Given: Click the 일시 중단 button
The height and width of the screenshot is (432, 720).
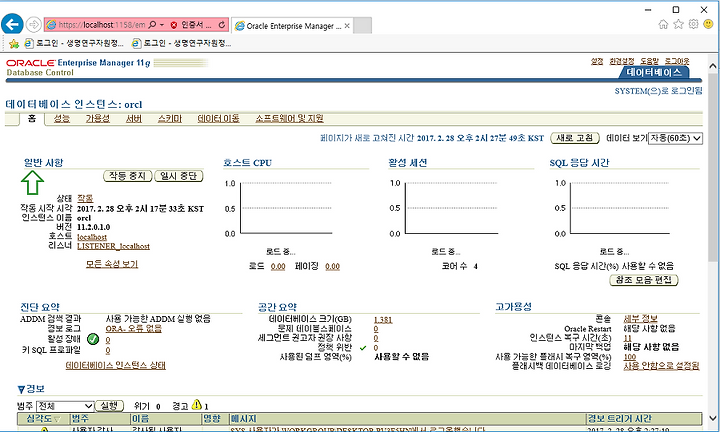Looking at the screenshot, I should tap(179, 176).
